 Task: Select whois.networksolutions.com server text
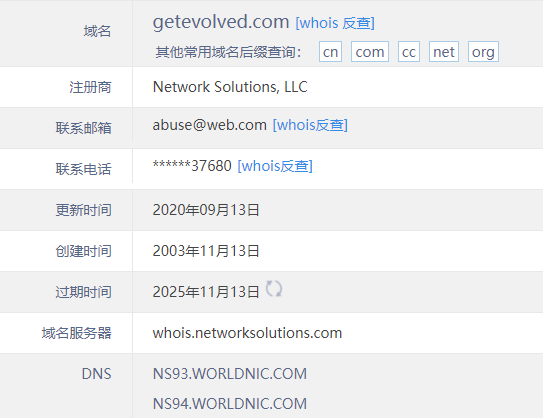click(x=247, y=333)
